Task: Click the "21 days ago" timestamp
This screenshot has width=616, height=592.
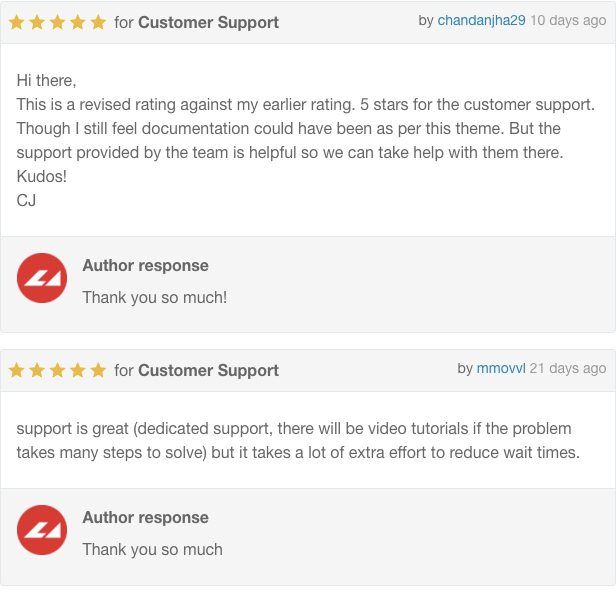Action: (x=567, y=368)
